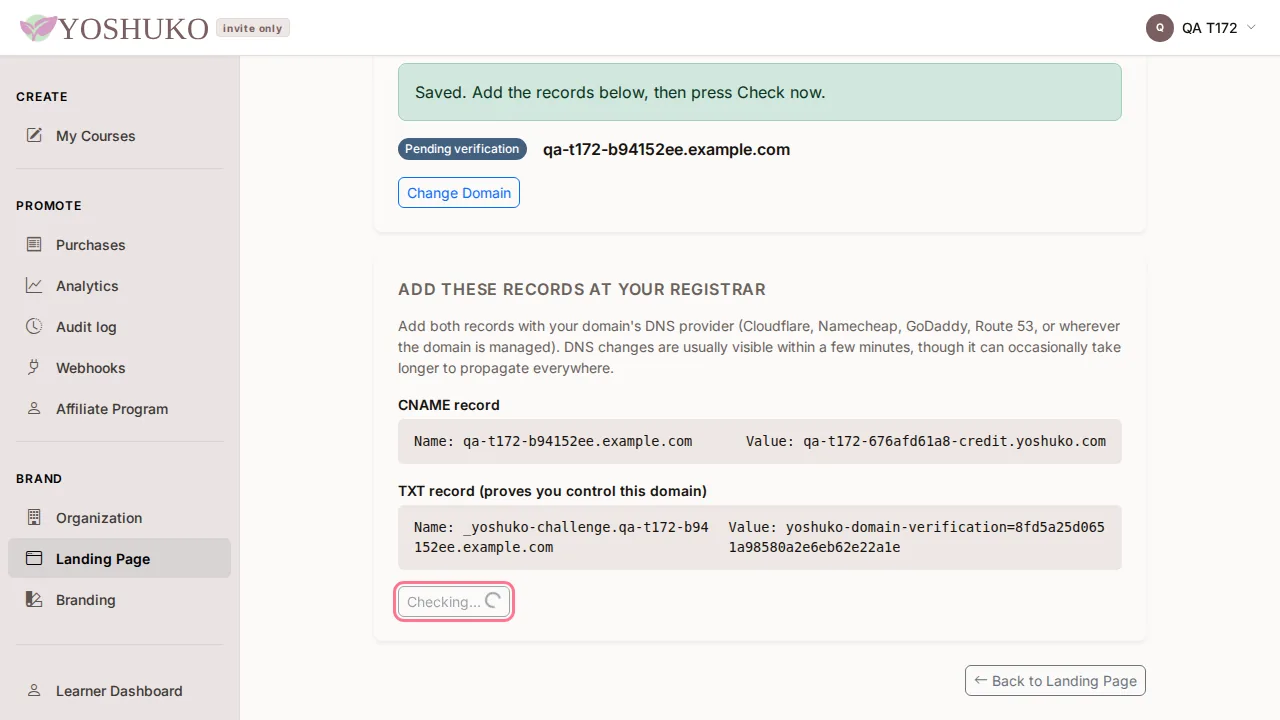The height and width of the screenshot is (720, 1280).
Task: Click the TXT record verification value
Action: click(917, 537)
